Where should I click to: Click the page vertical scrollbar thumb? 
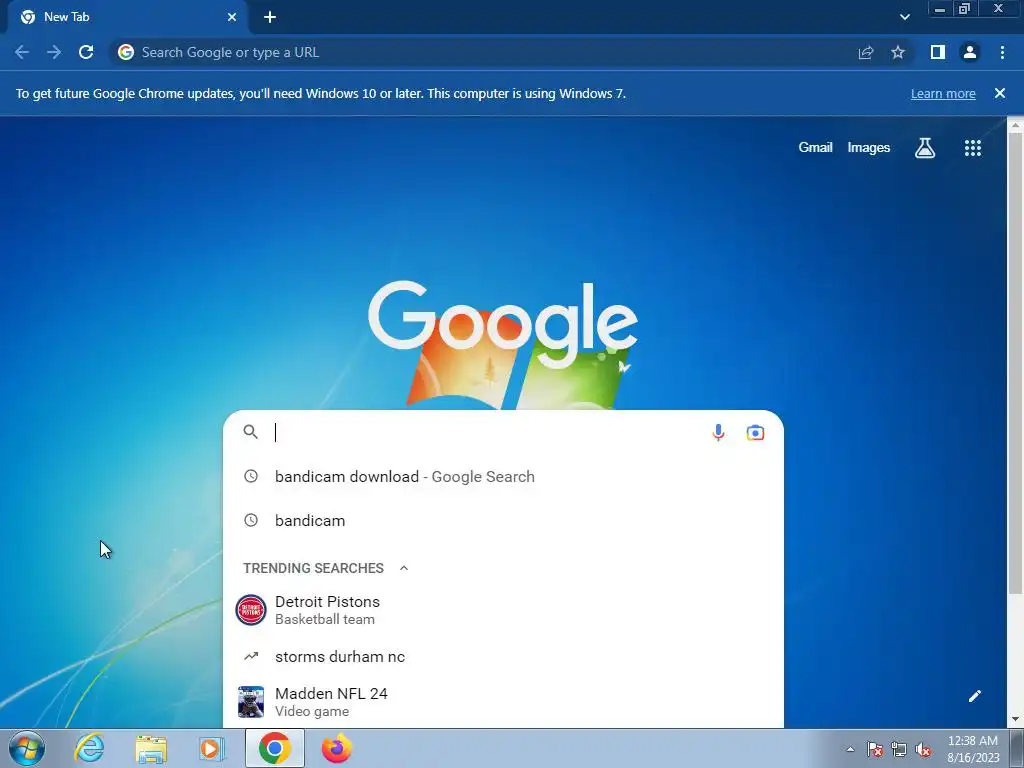[x=1015, y=364]
